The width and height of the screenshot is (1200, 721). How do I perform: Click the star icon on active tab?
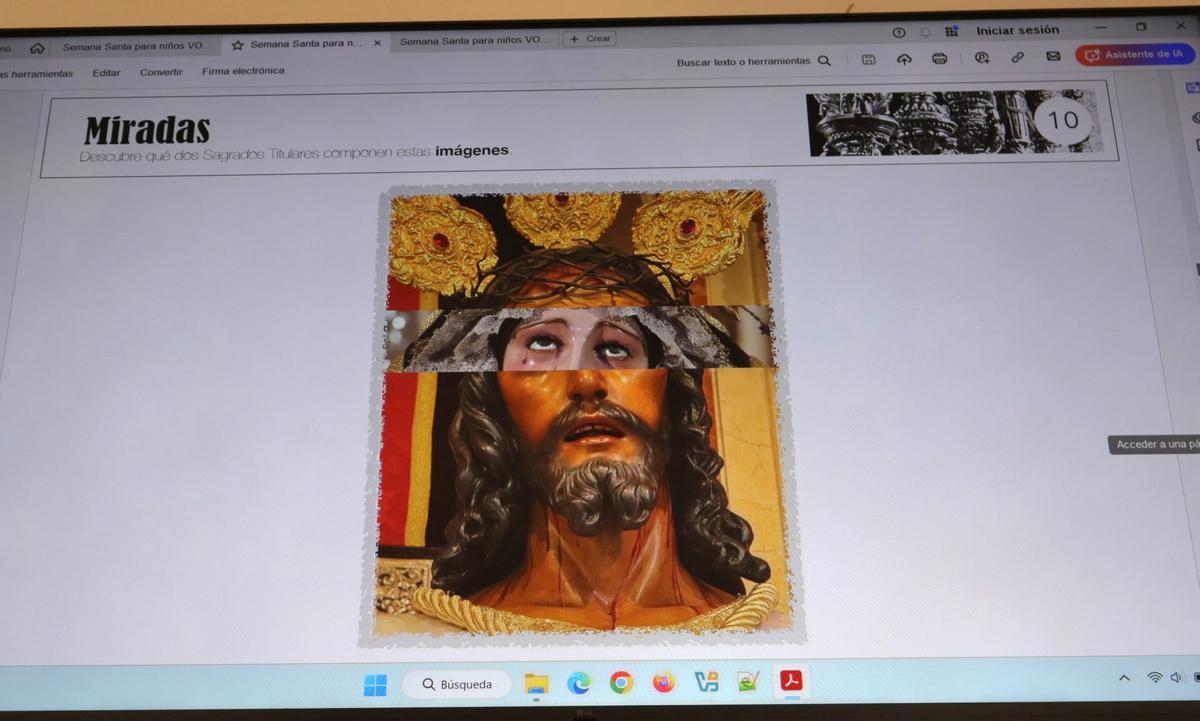pos(237,45)
